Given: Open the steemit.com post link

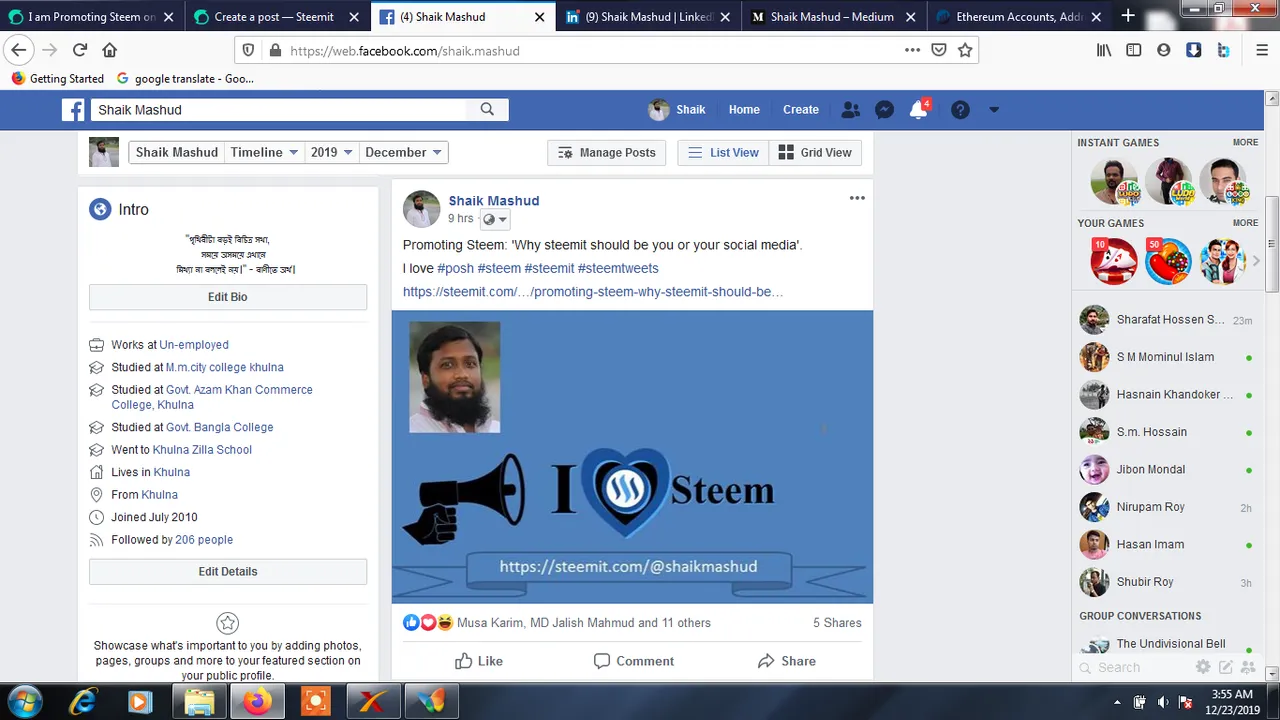Looking at the screenshot, I should pyautogui.click(x=593, y=292).
